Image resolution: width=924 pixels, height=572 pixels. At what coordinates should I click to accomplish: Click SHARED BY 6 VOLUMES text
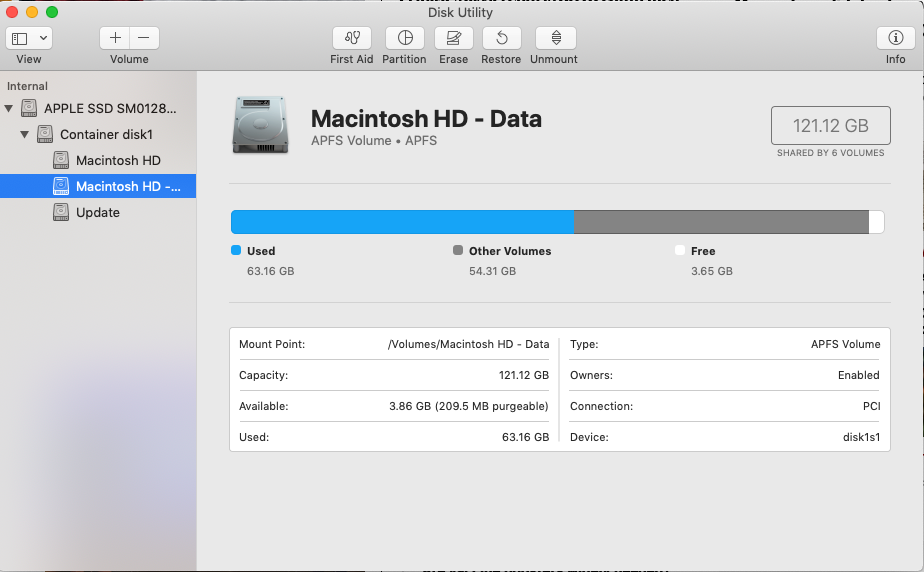(830, 153)
